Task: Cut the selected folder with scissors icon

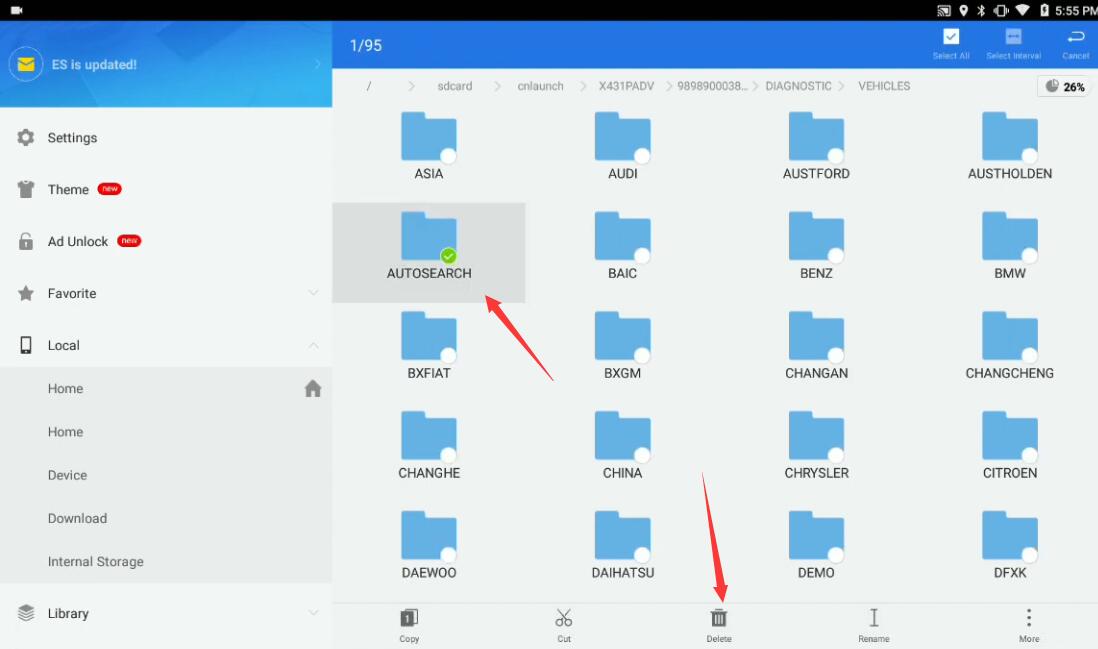Action: pyautogui.click(x=564, y=624)
